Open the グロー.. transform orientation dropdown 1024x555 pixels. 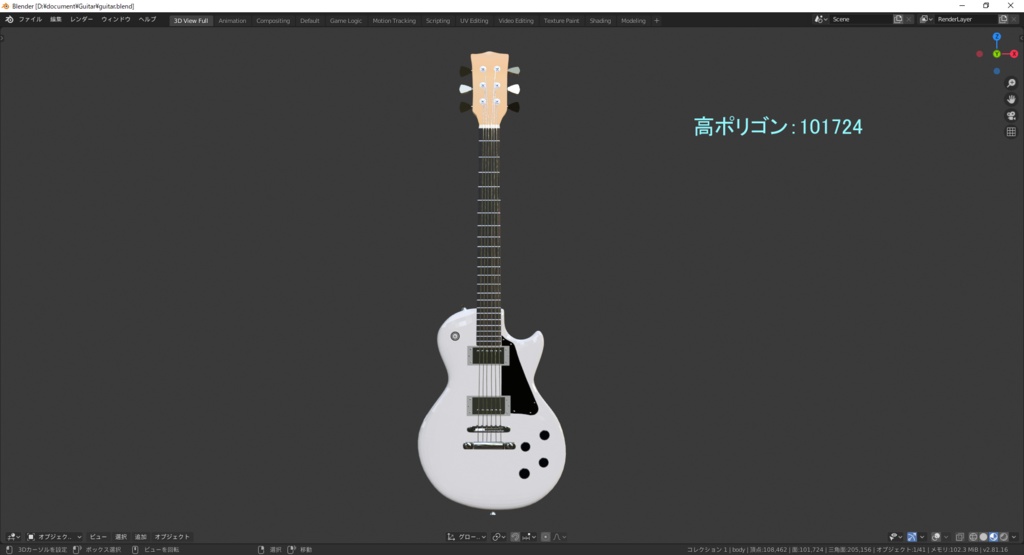pyautogui.click(x=467, y=537)
